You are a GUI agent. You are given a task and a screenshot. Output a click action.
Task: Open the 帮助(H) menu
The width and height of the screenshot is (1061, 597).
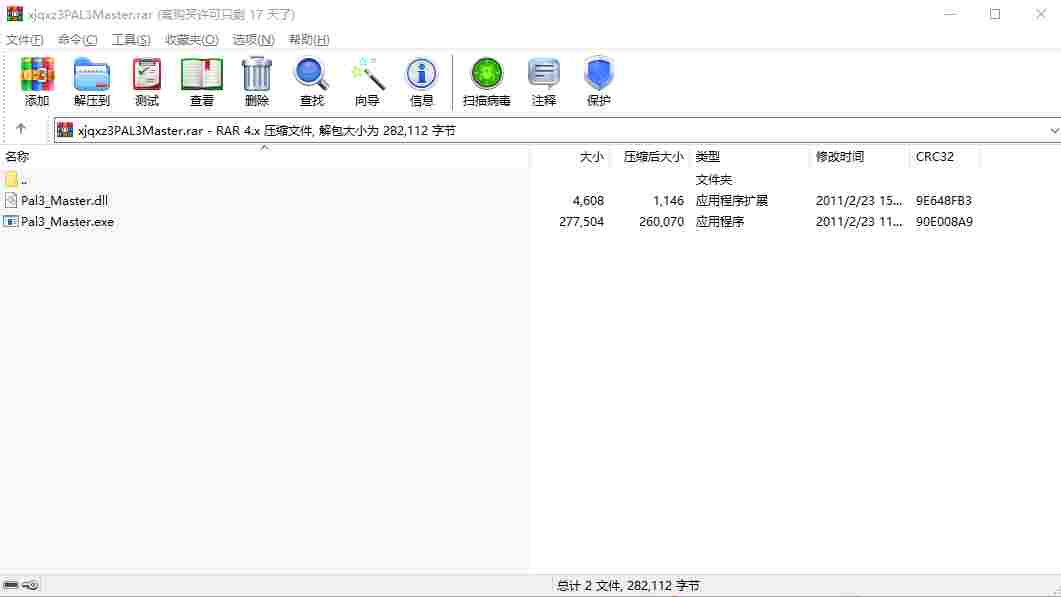coord(309,39)
